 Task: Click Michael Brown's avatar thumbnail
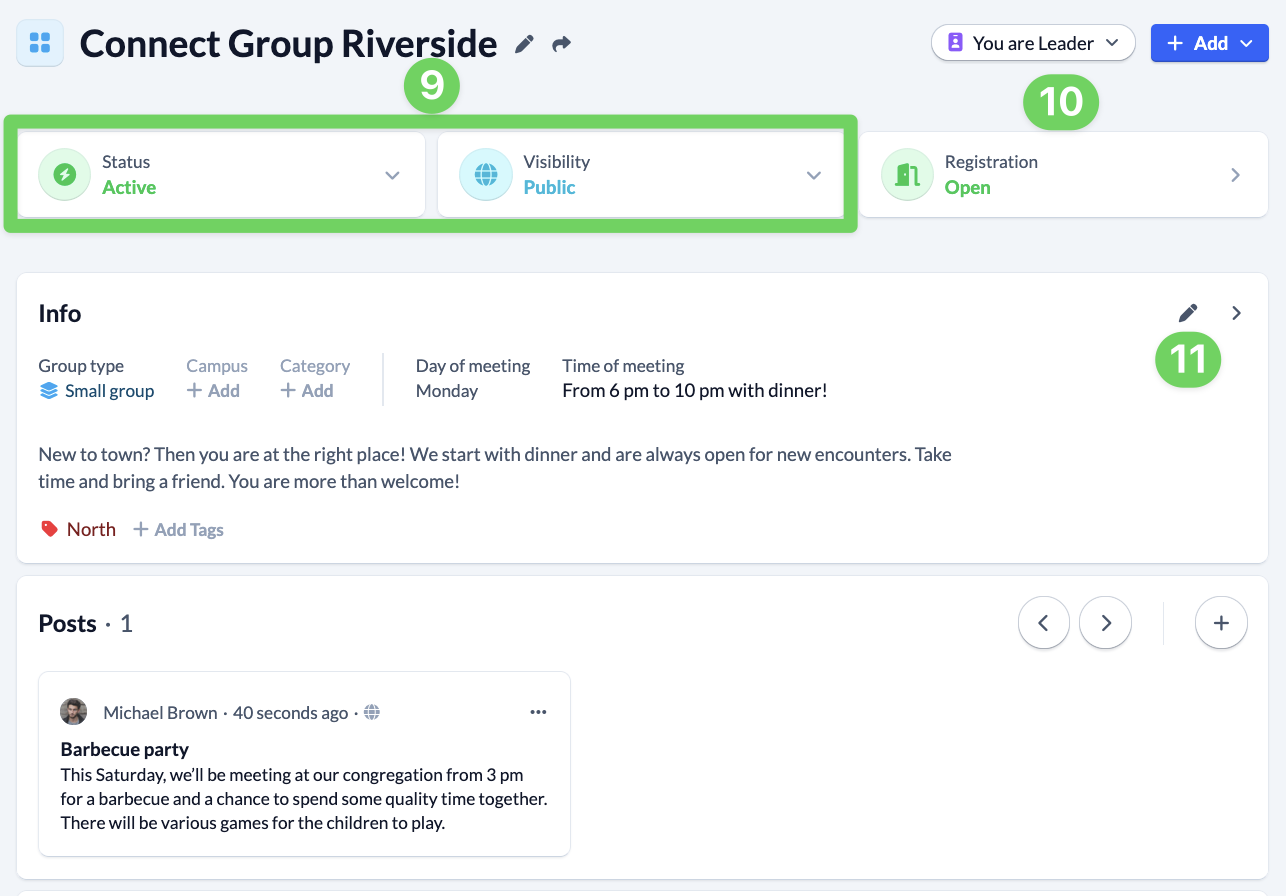(x=73, y=712)
